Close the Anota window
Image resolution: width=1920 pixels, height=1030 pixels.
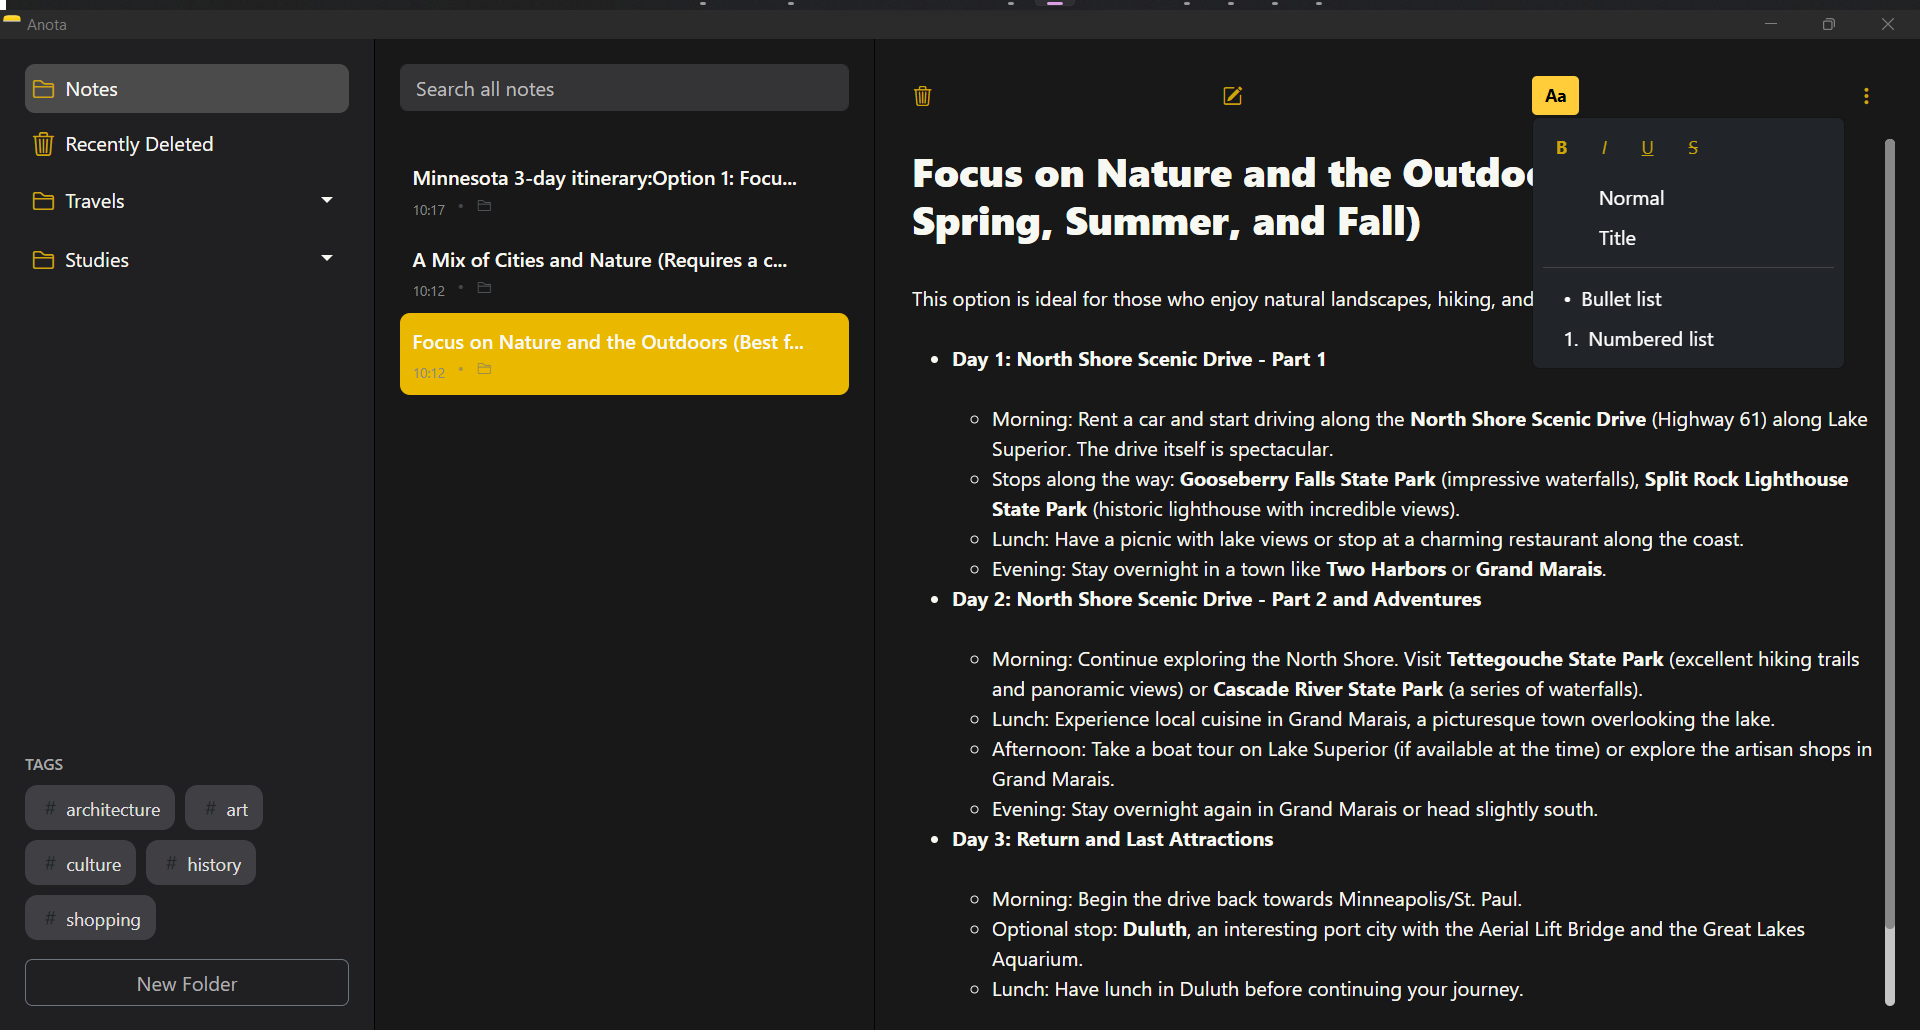(1887, 24)
